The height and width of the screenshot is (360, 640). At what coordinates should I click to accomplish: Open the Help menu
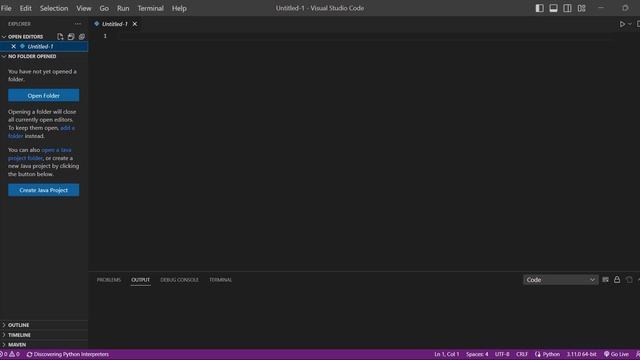tap(179, 8)
